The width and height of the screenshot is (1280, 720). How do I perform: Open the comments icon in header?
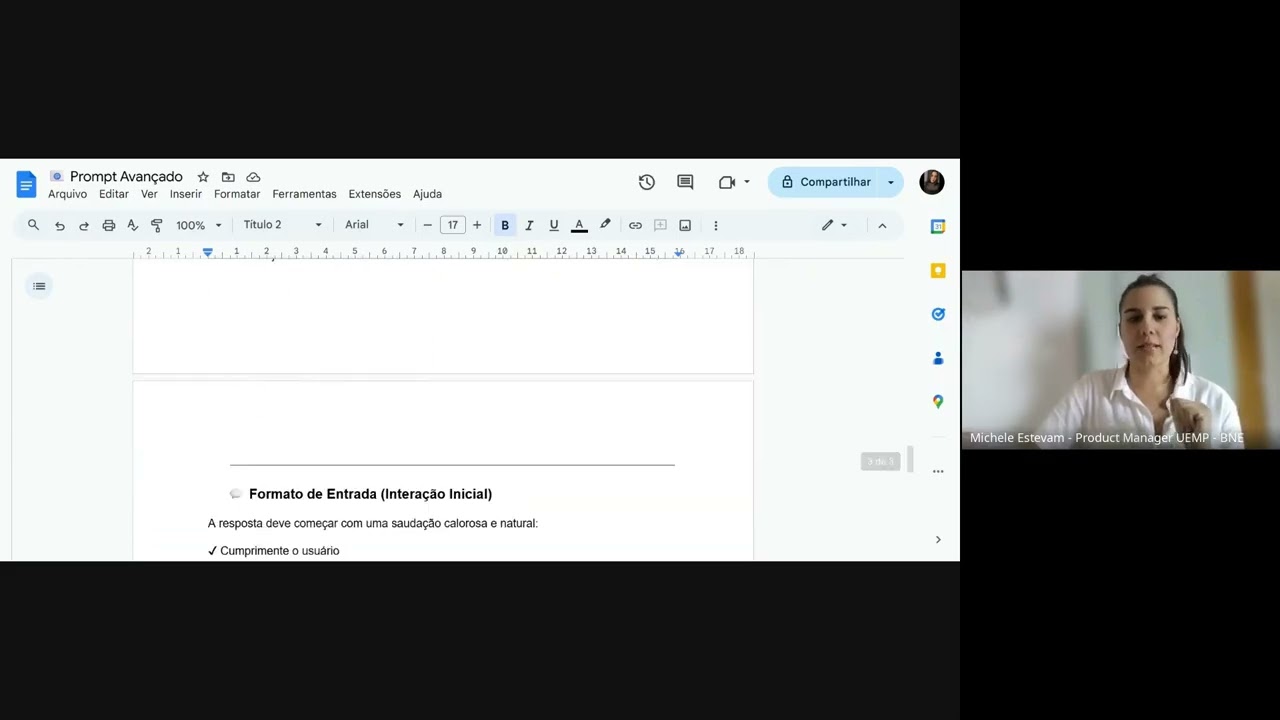tap(685, 182)
